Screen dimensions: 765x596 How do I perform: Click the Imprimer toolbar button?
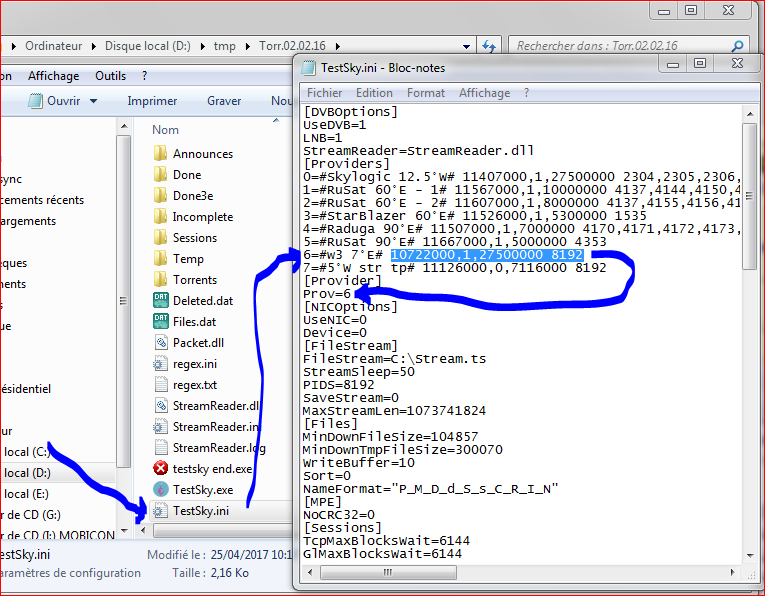pos(152,101)
